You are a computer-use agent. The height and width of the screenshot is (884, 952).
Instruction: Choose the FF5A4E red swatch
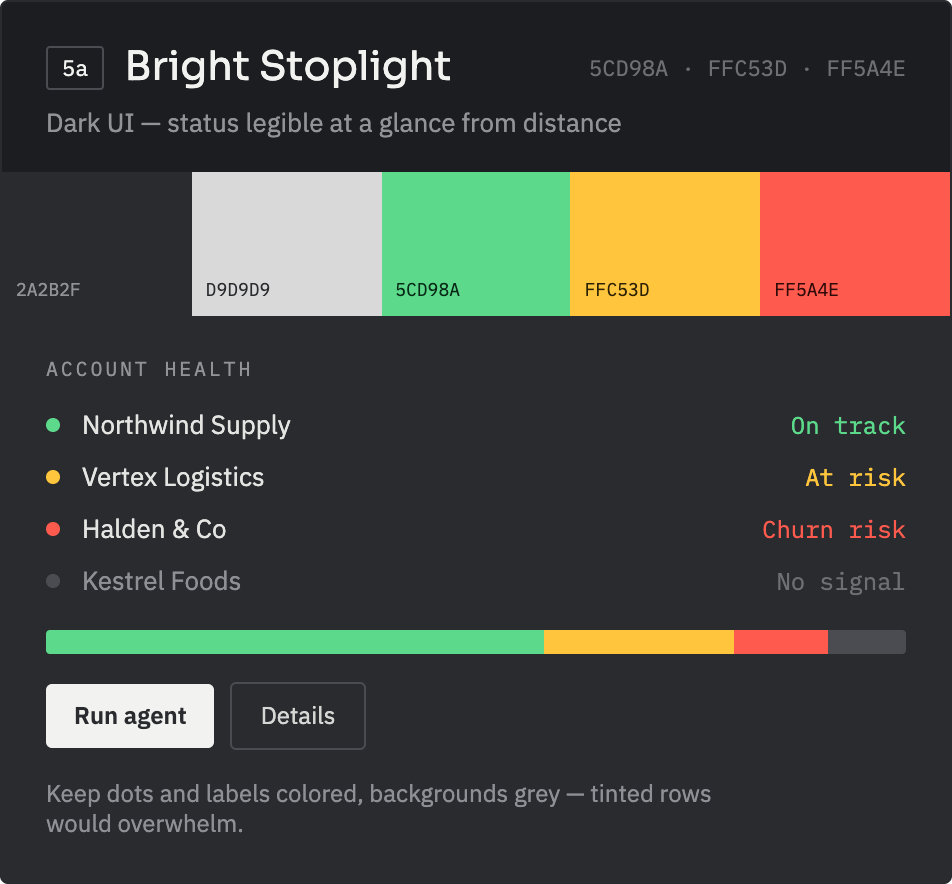coord(855,243)
